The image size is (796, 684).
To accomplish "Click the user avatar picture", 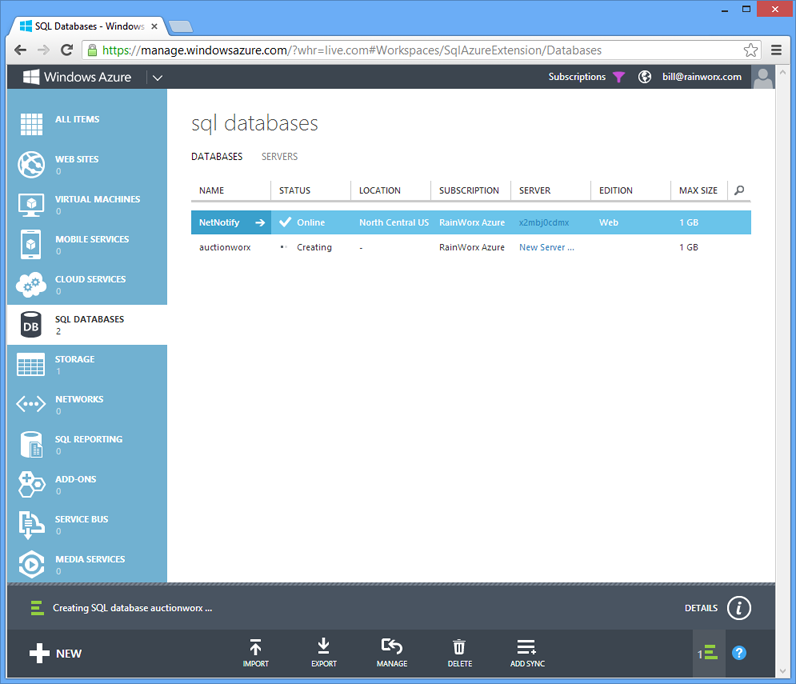I will pos(762,77).
